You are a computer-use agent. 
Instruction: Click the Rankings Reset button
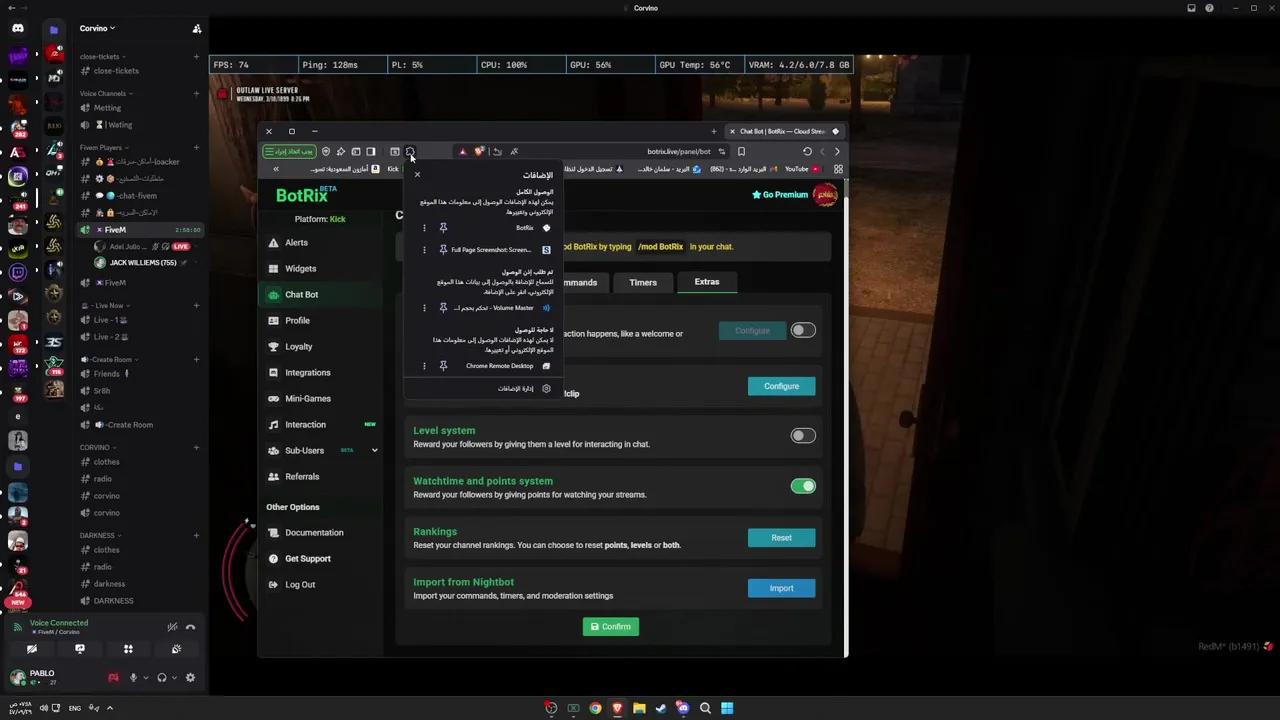coord(781,538)
